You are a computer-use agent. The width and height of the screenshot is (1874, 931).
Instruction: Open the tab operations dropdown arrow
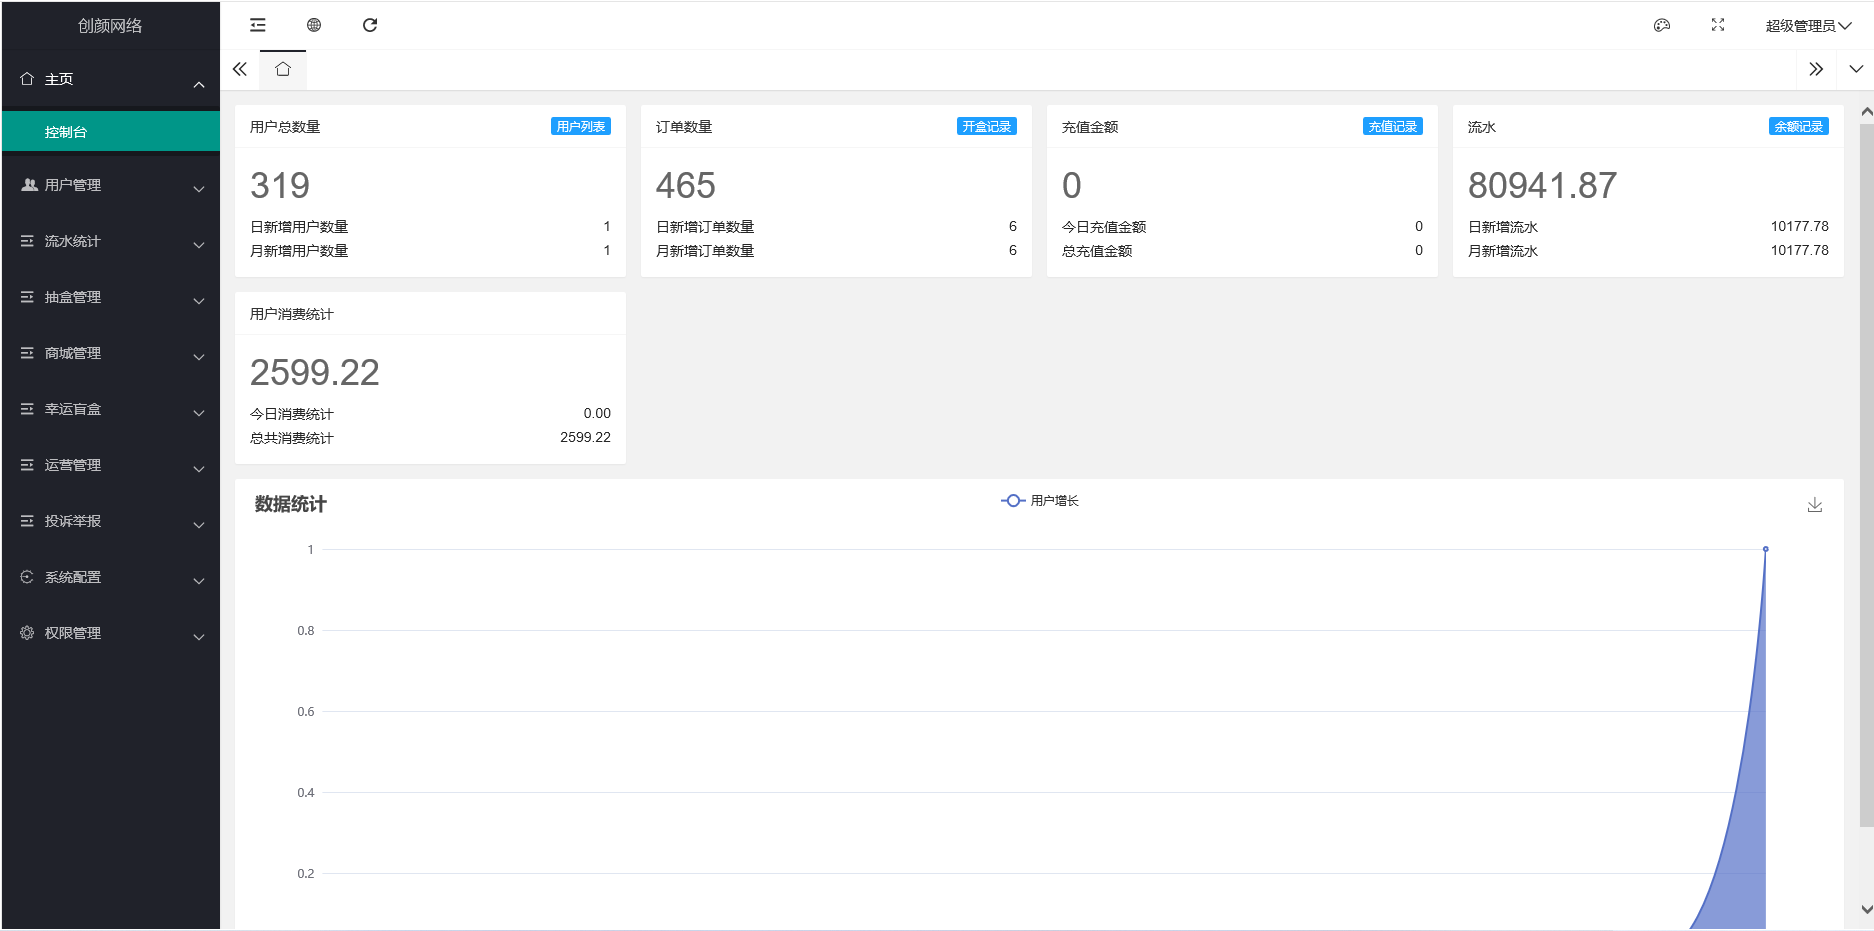[x=1856, y=69]
